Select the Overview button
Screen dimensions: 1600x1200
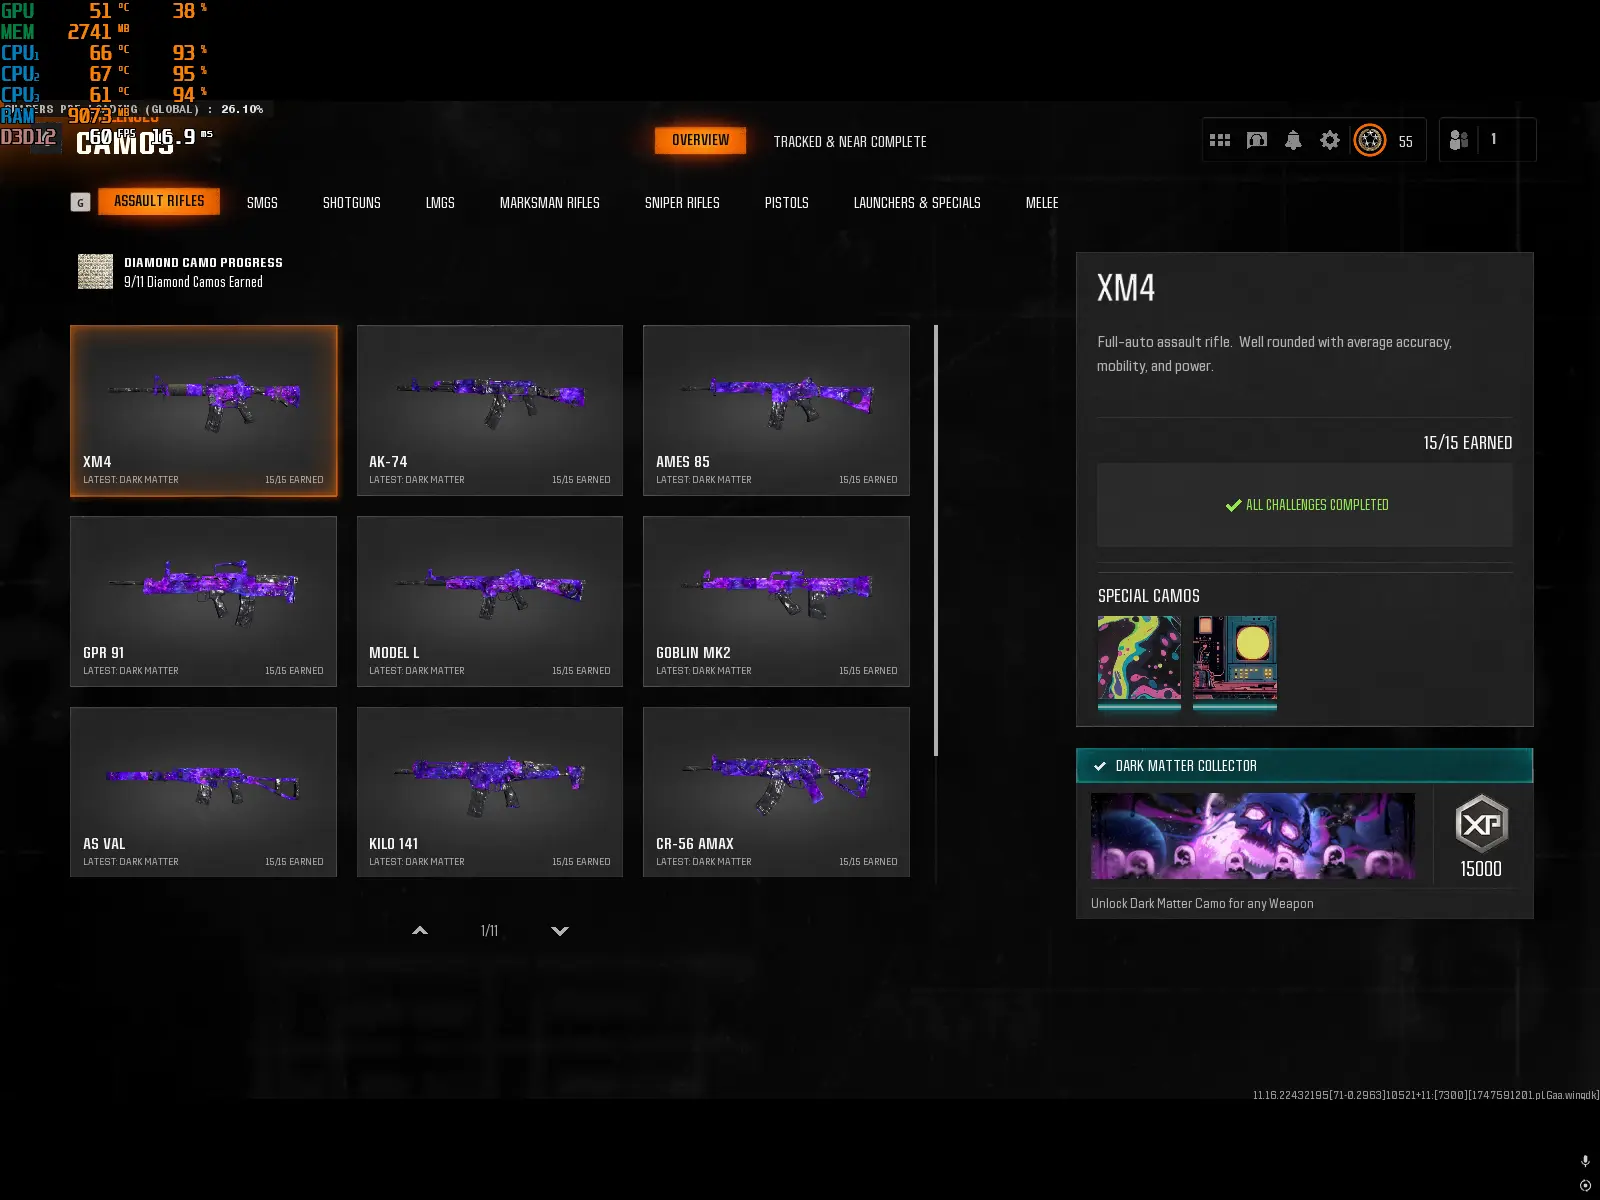click(700, 140)
